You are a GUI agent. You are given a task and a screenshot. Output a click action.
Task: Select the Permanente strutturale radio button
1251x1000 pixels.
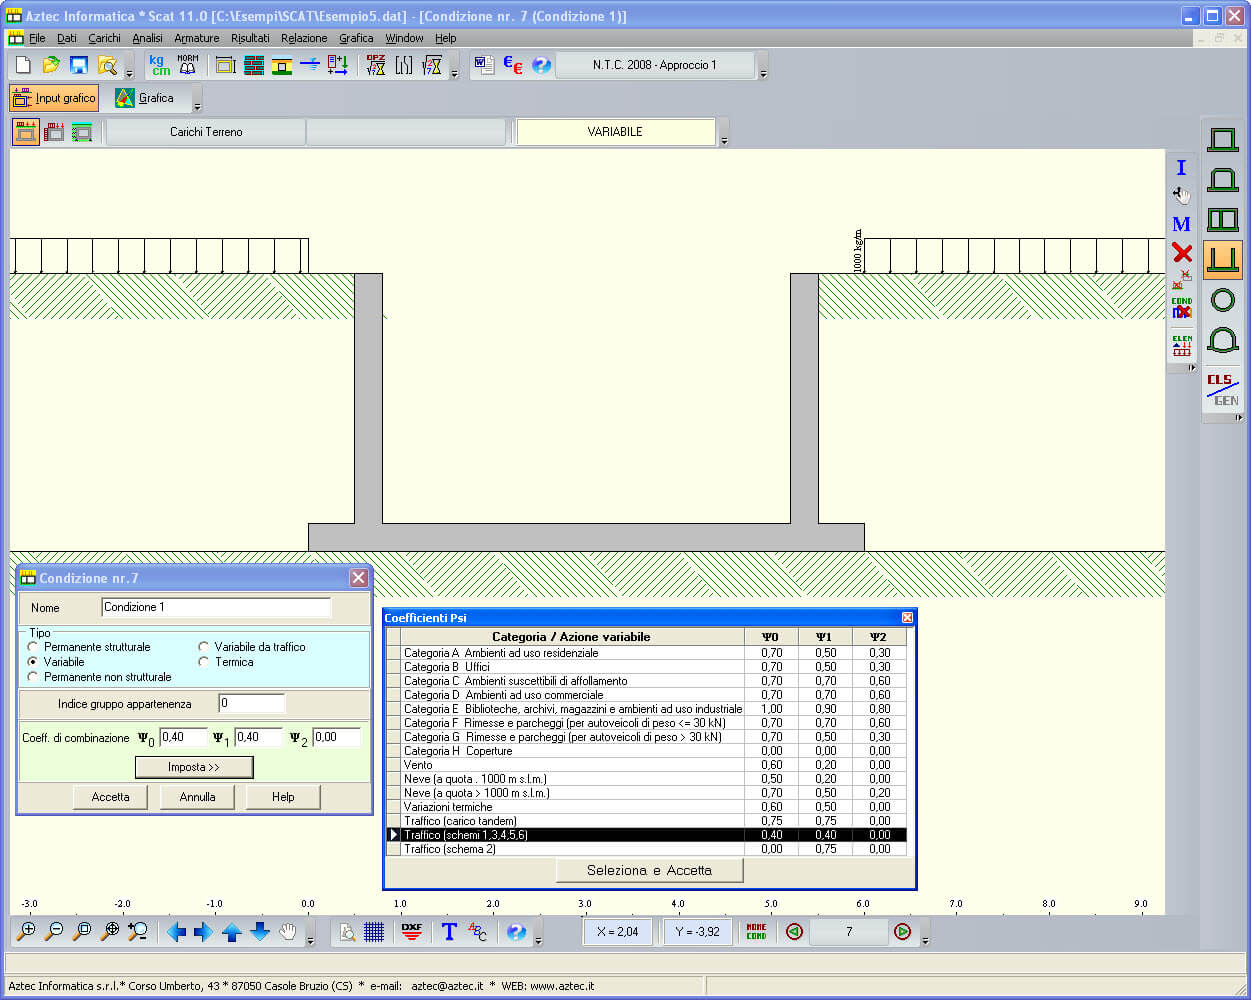coord(33,647)
